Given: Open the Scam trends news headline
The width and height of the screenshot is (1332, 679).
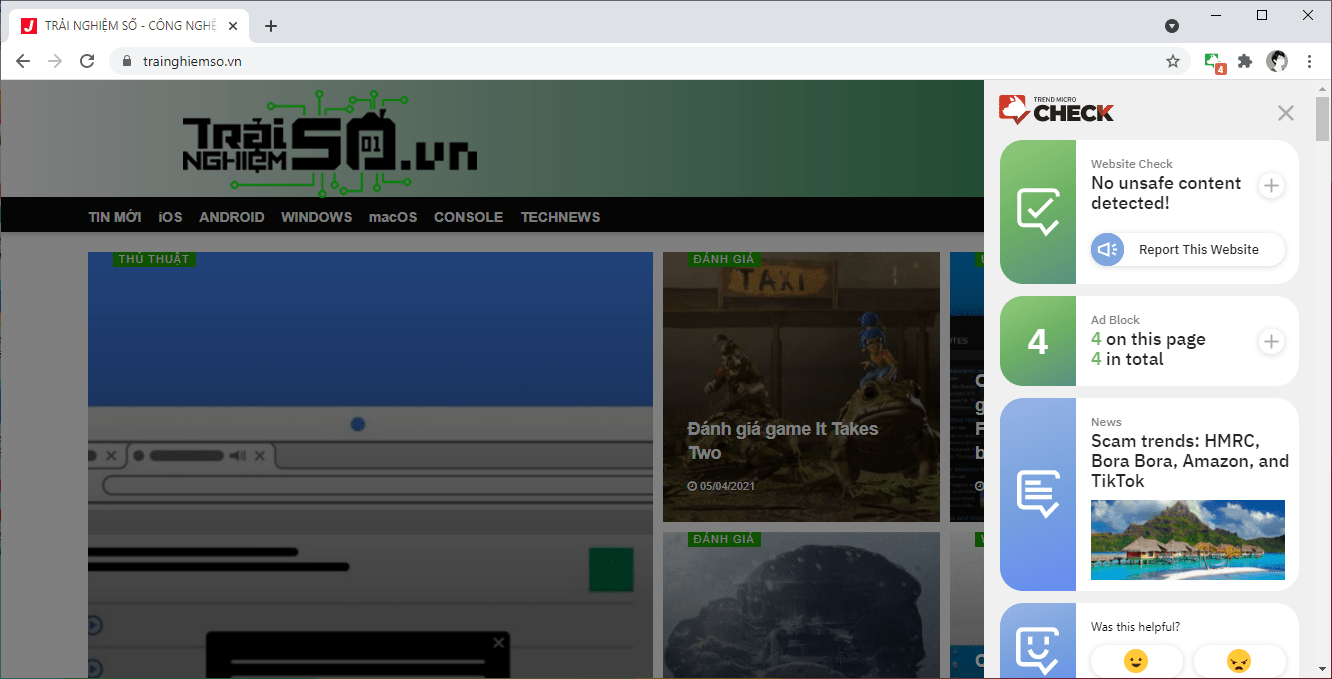Looking at the screenshot, I should 1189,461.
